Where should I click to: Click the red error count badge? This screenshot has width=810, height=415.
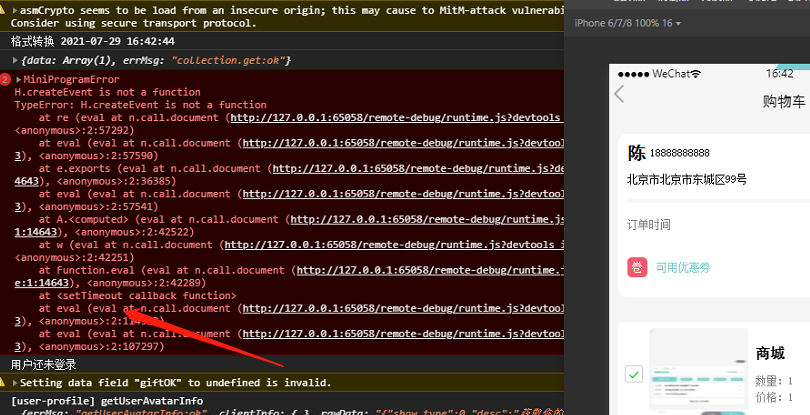click(x=5, y=80)
